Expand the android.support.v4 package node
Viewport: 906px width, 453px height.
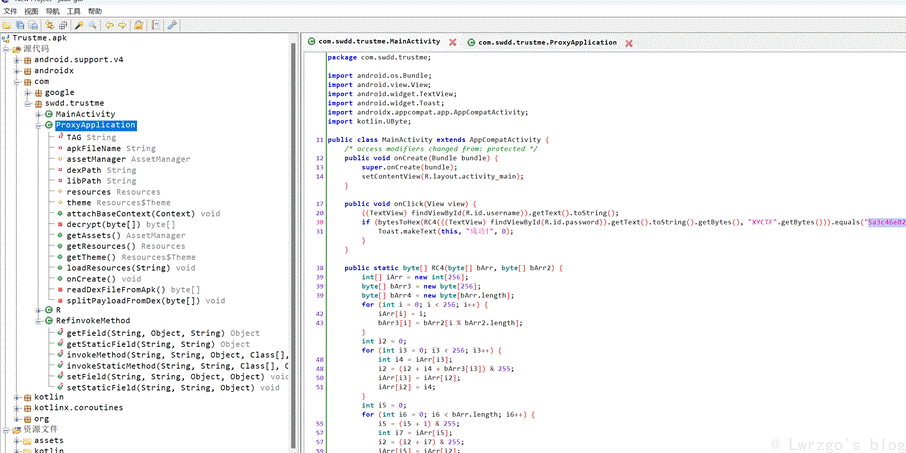click(17, 60)
